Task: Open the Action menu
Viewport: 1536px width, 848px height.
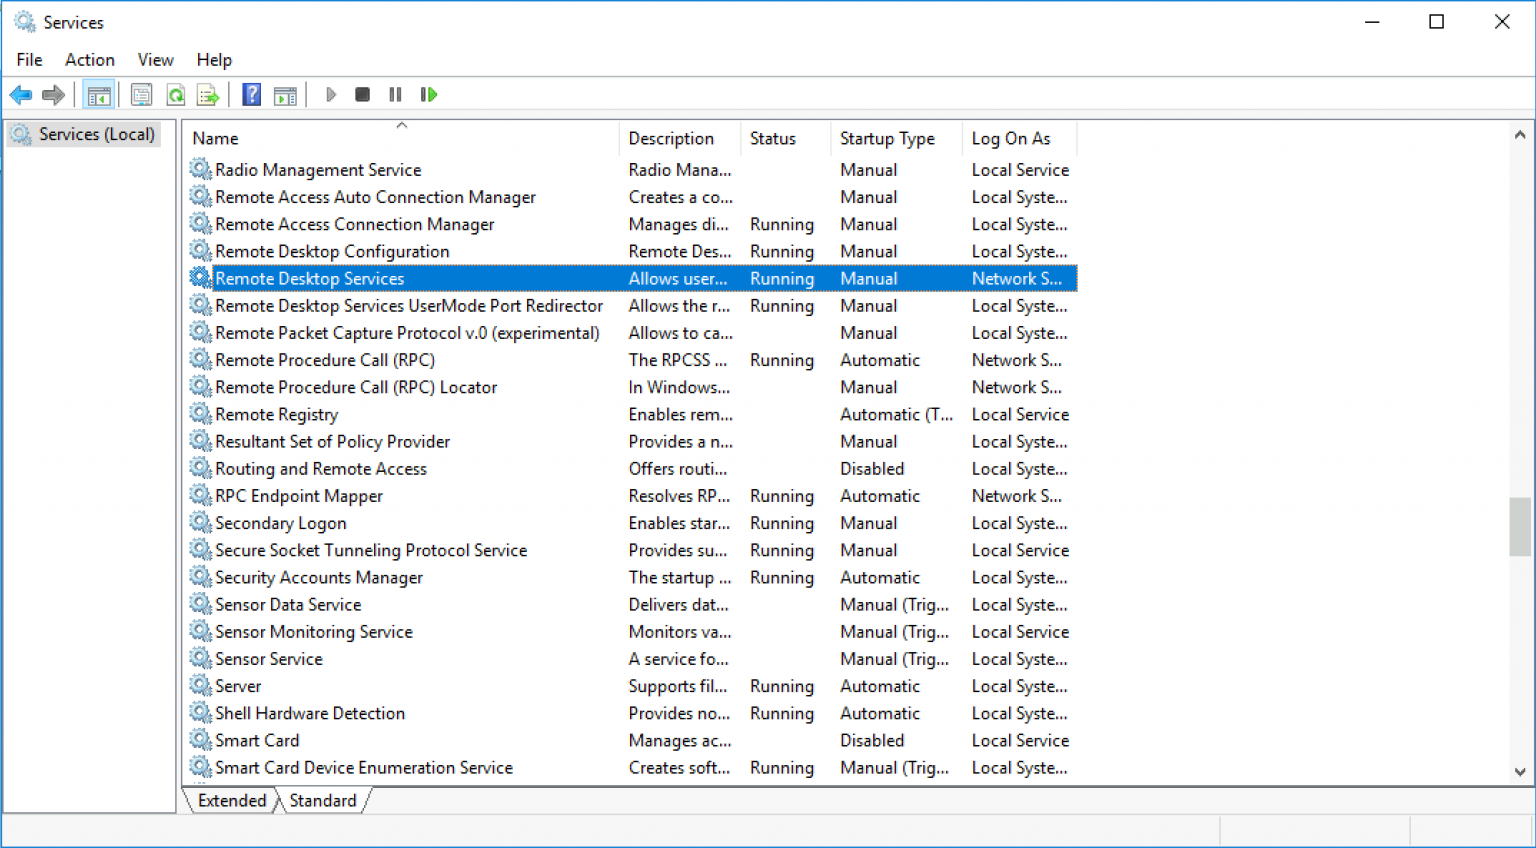Action: pos(90,60)
